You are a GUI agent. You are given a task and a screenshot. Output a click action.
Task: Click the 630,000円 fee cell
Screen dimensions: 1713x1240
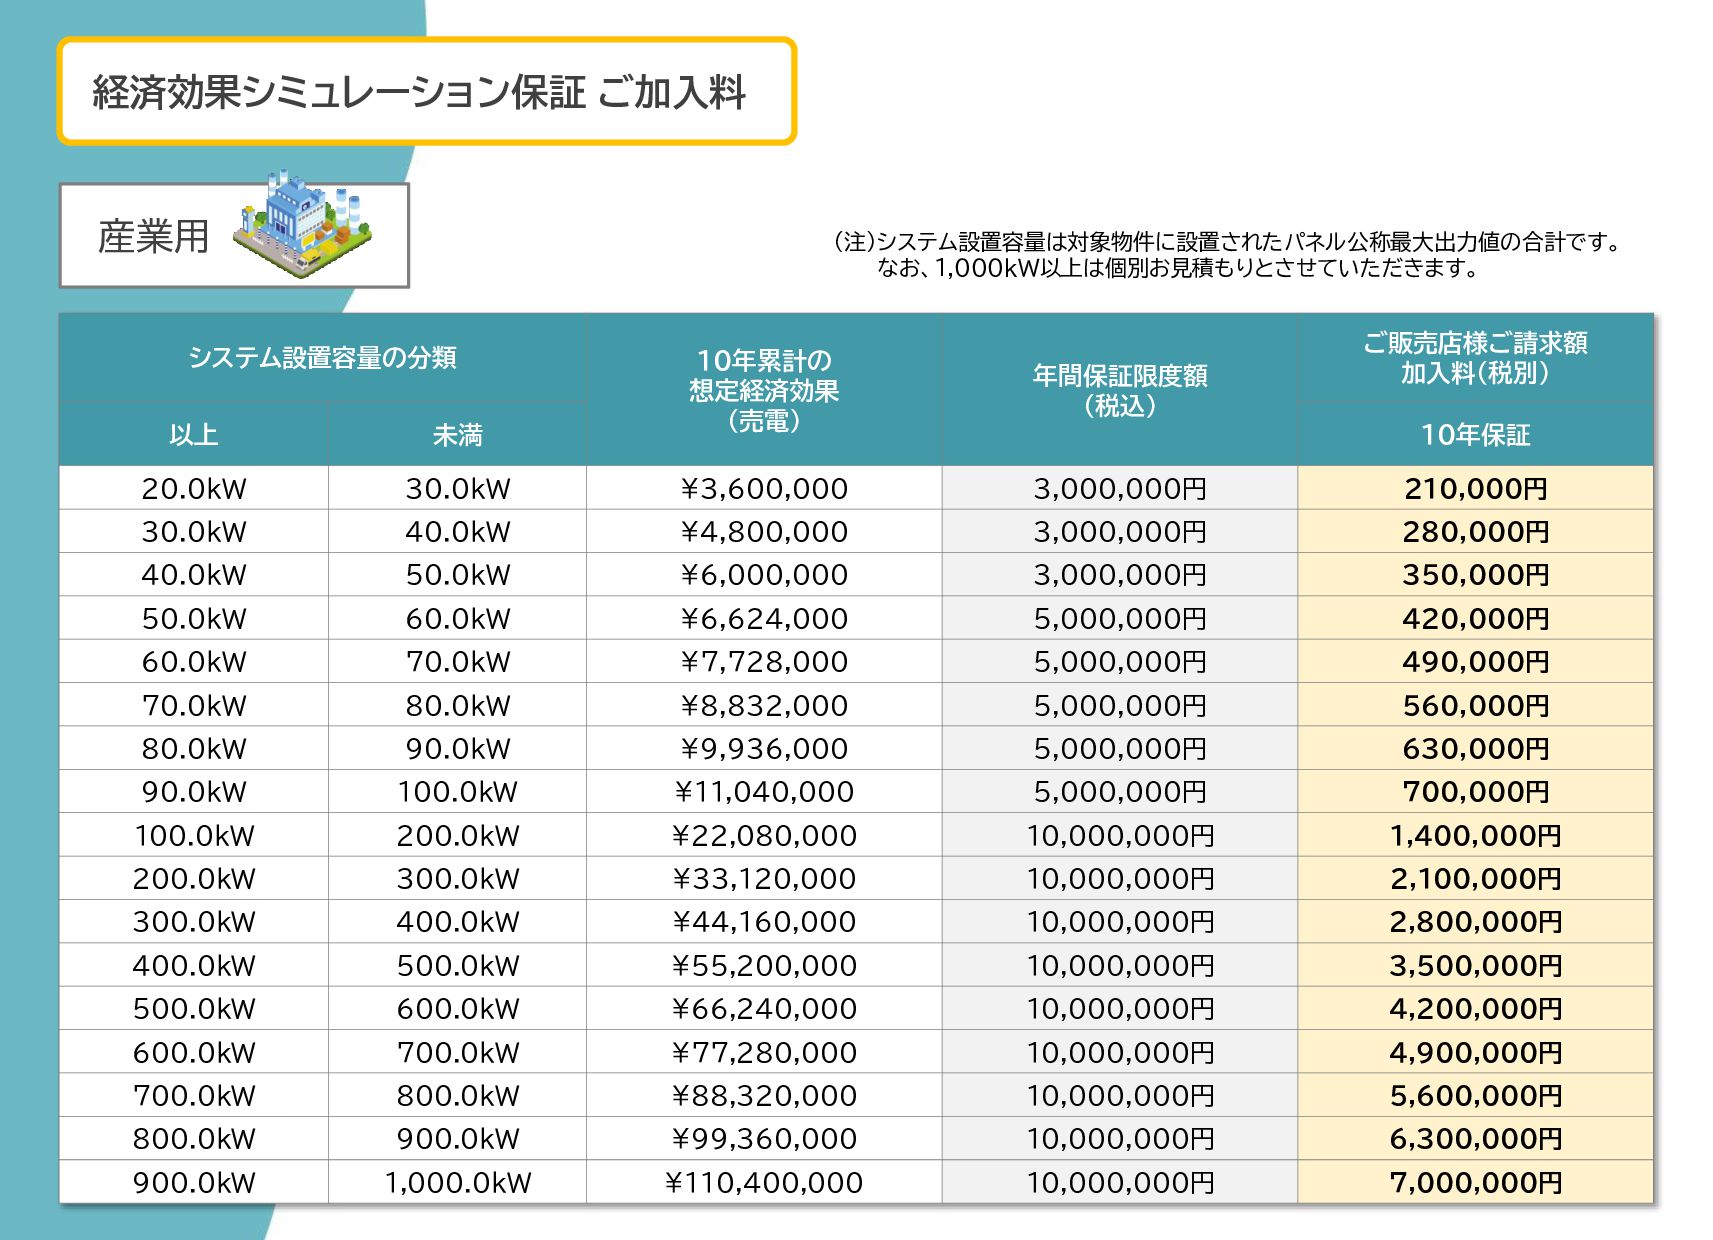click(x=1475, y=748)
